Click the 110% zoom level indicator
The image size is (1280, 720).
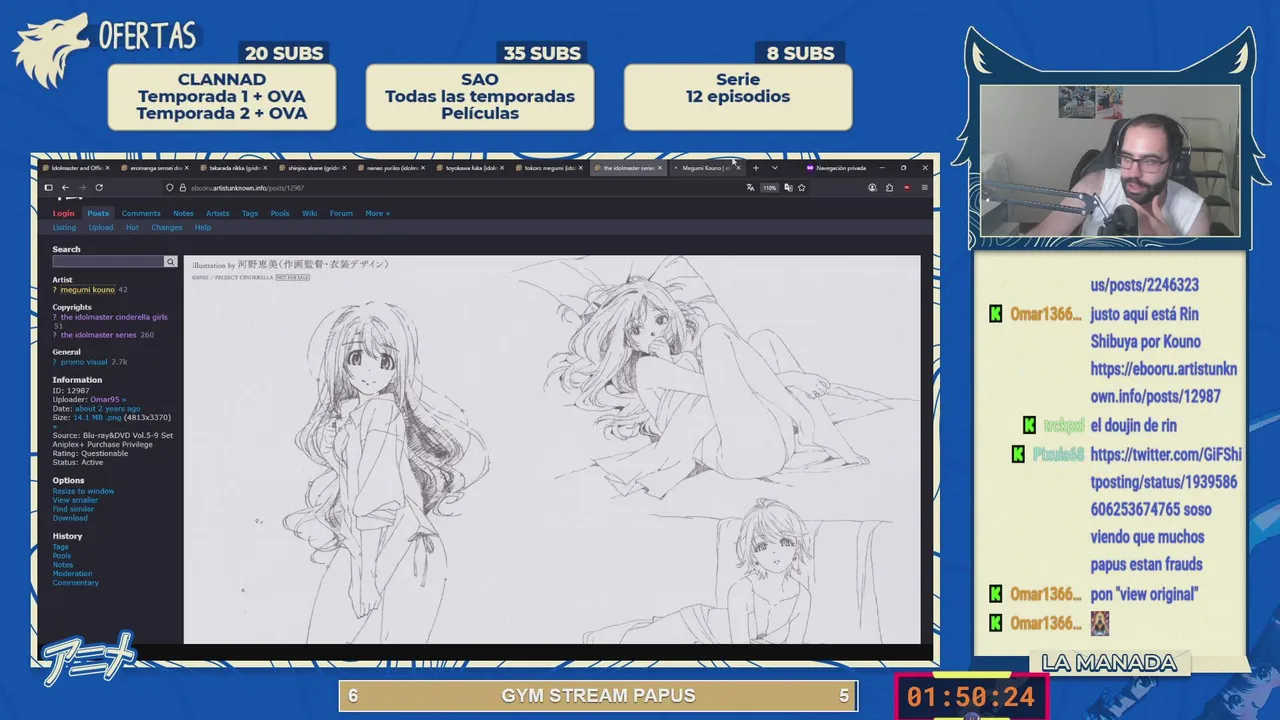pyautogui.click(x=769, y=187)
